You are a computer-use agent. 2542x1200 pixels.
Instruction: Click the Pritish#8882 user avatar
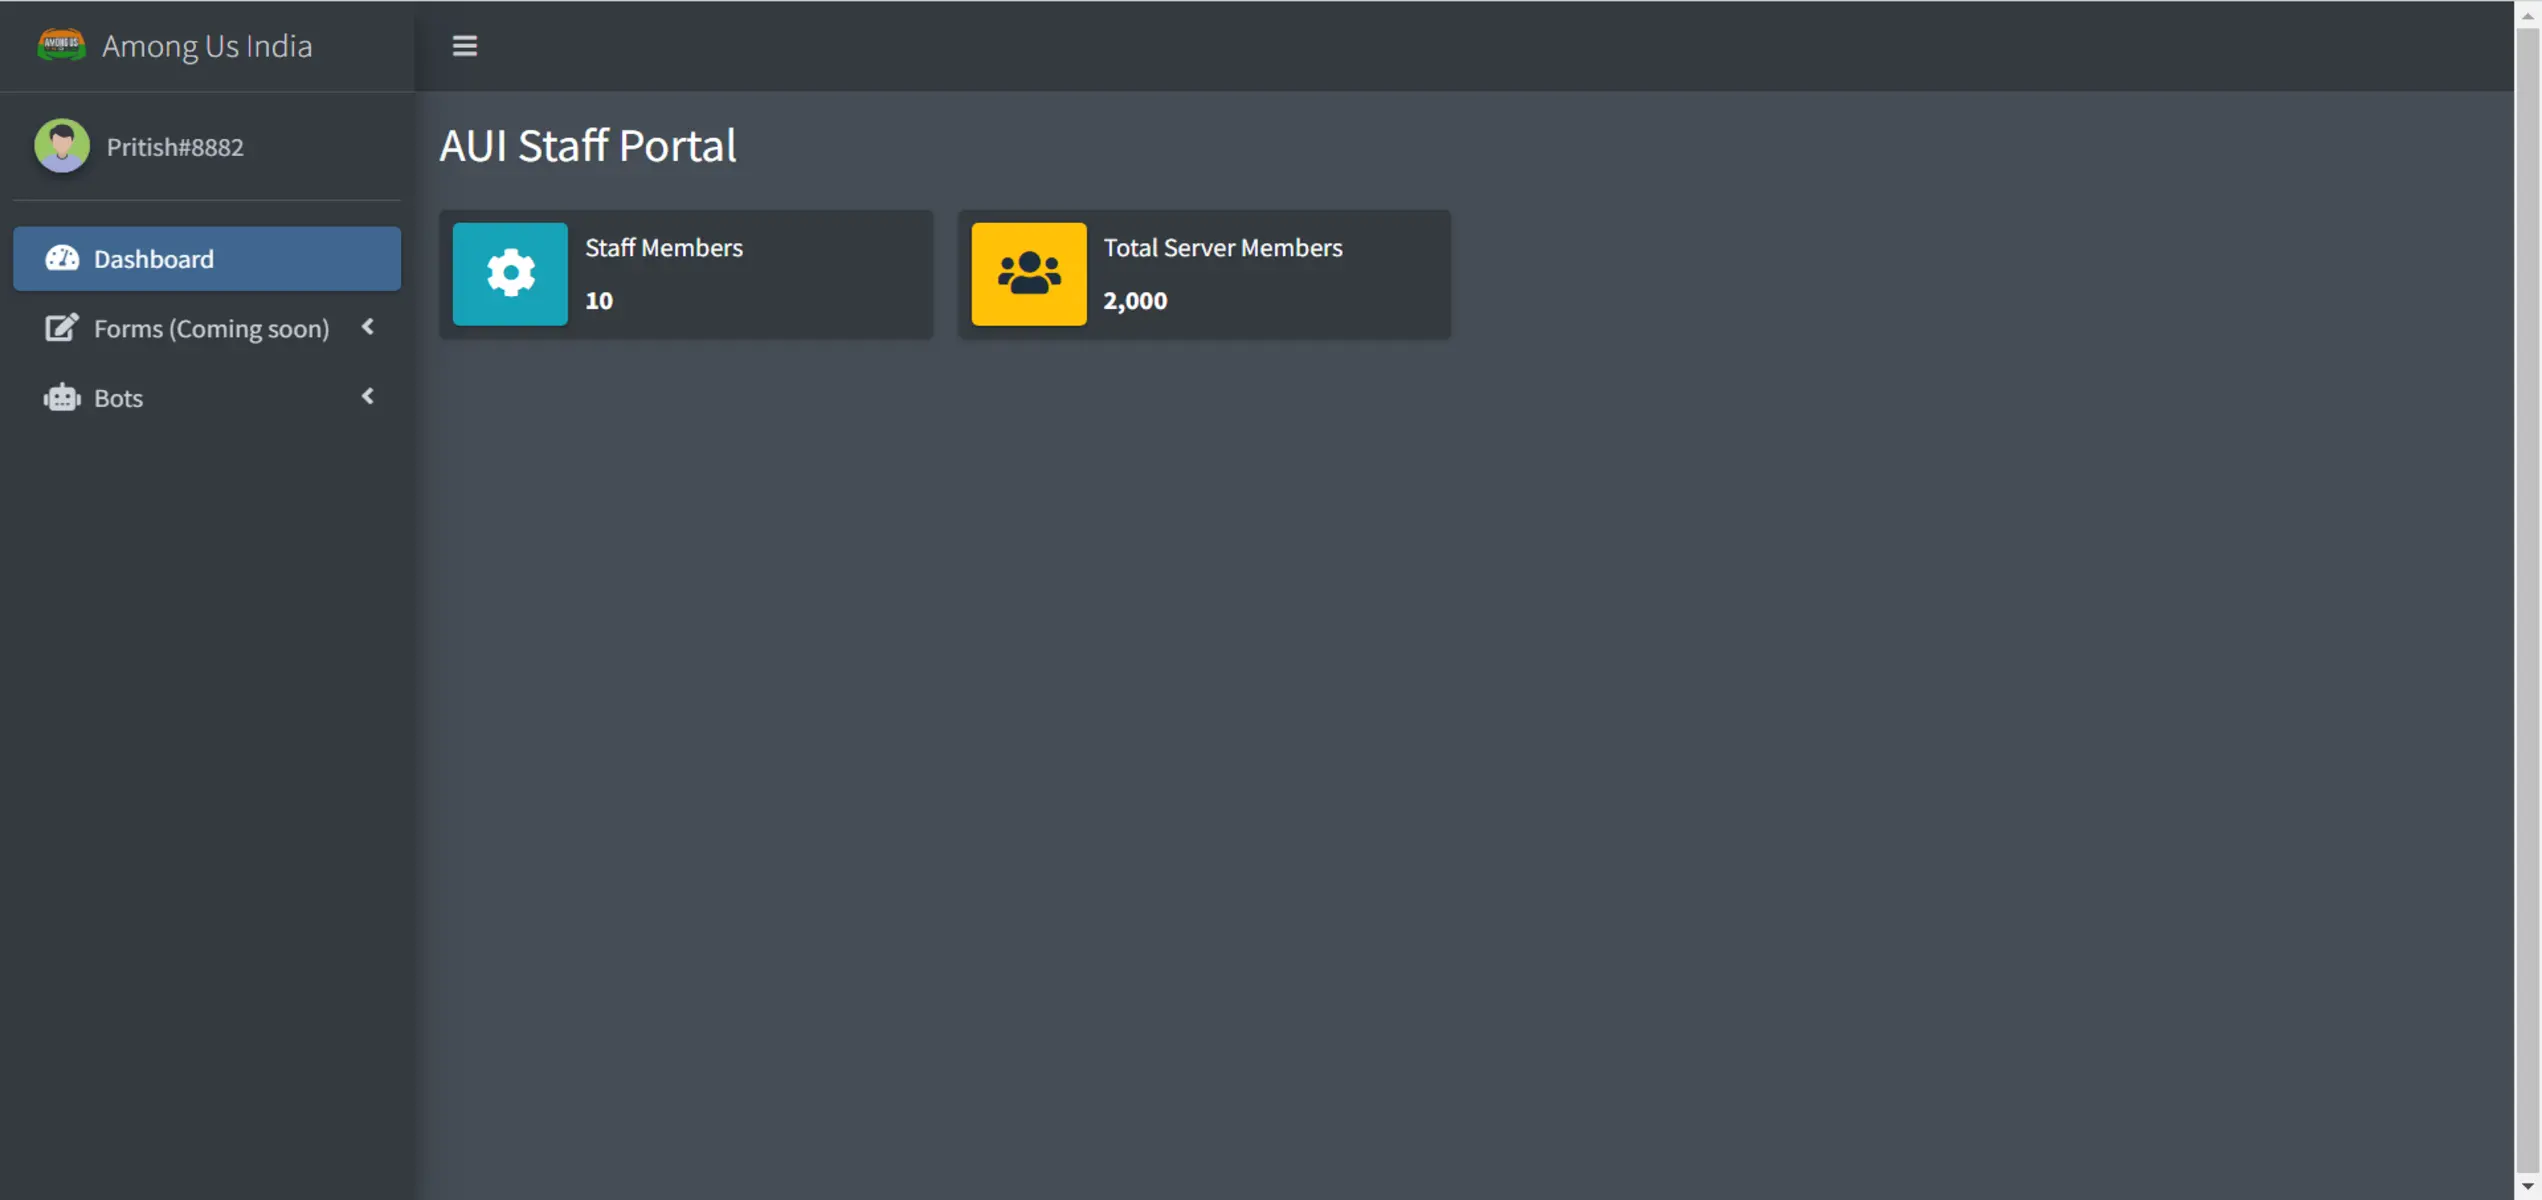[x=62, y=146]
